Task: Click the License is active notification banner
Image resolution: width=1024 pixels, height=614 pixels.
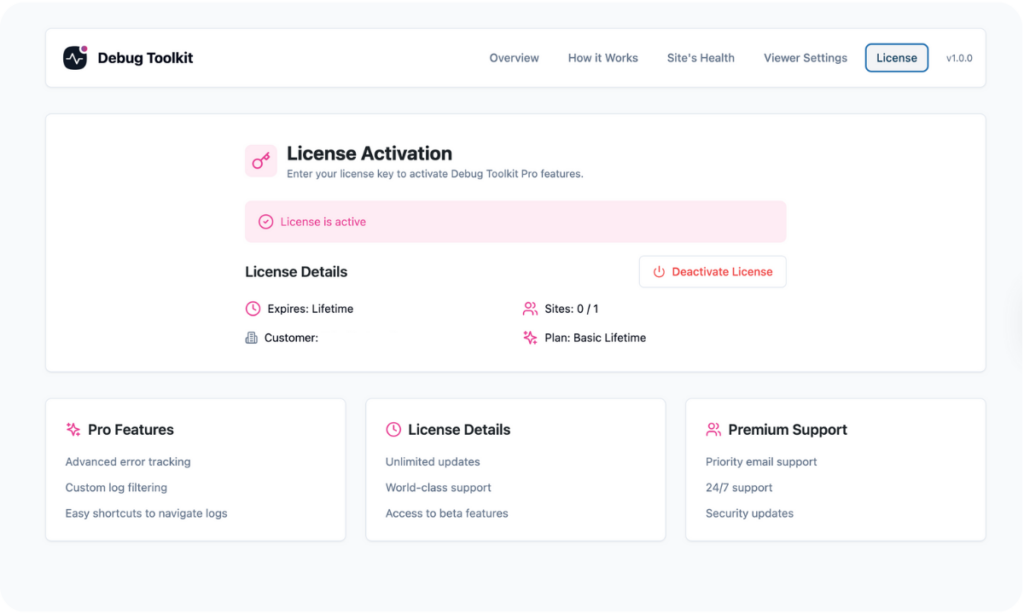Action: [x=515, y=220]
